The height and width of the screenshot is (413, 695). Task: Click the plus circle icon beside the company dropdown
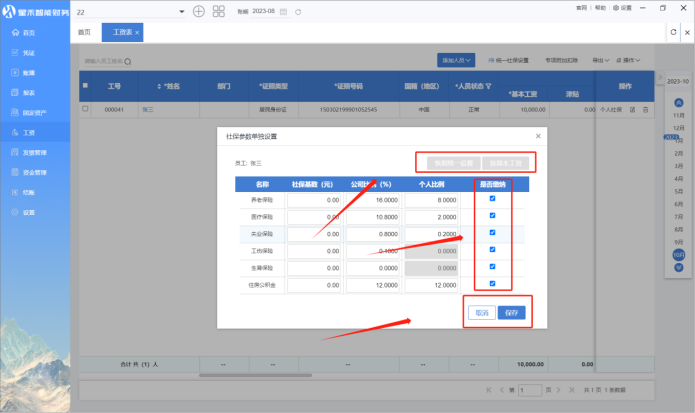(x=198, y=11)
